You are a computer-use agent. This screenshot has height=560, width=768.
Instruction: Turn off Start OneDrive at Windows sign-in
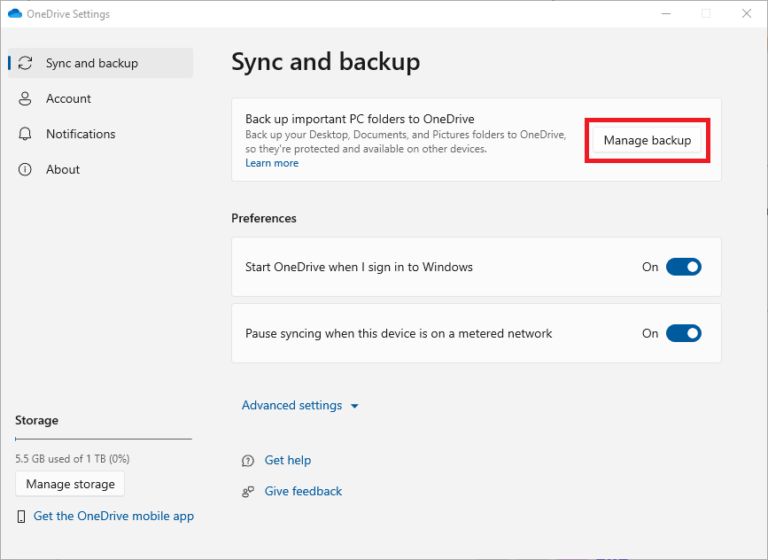[684, 267]
